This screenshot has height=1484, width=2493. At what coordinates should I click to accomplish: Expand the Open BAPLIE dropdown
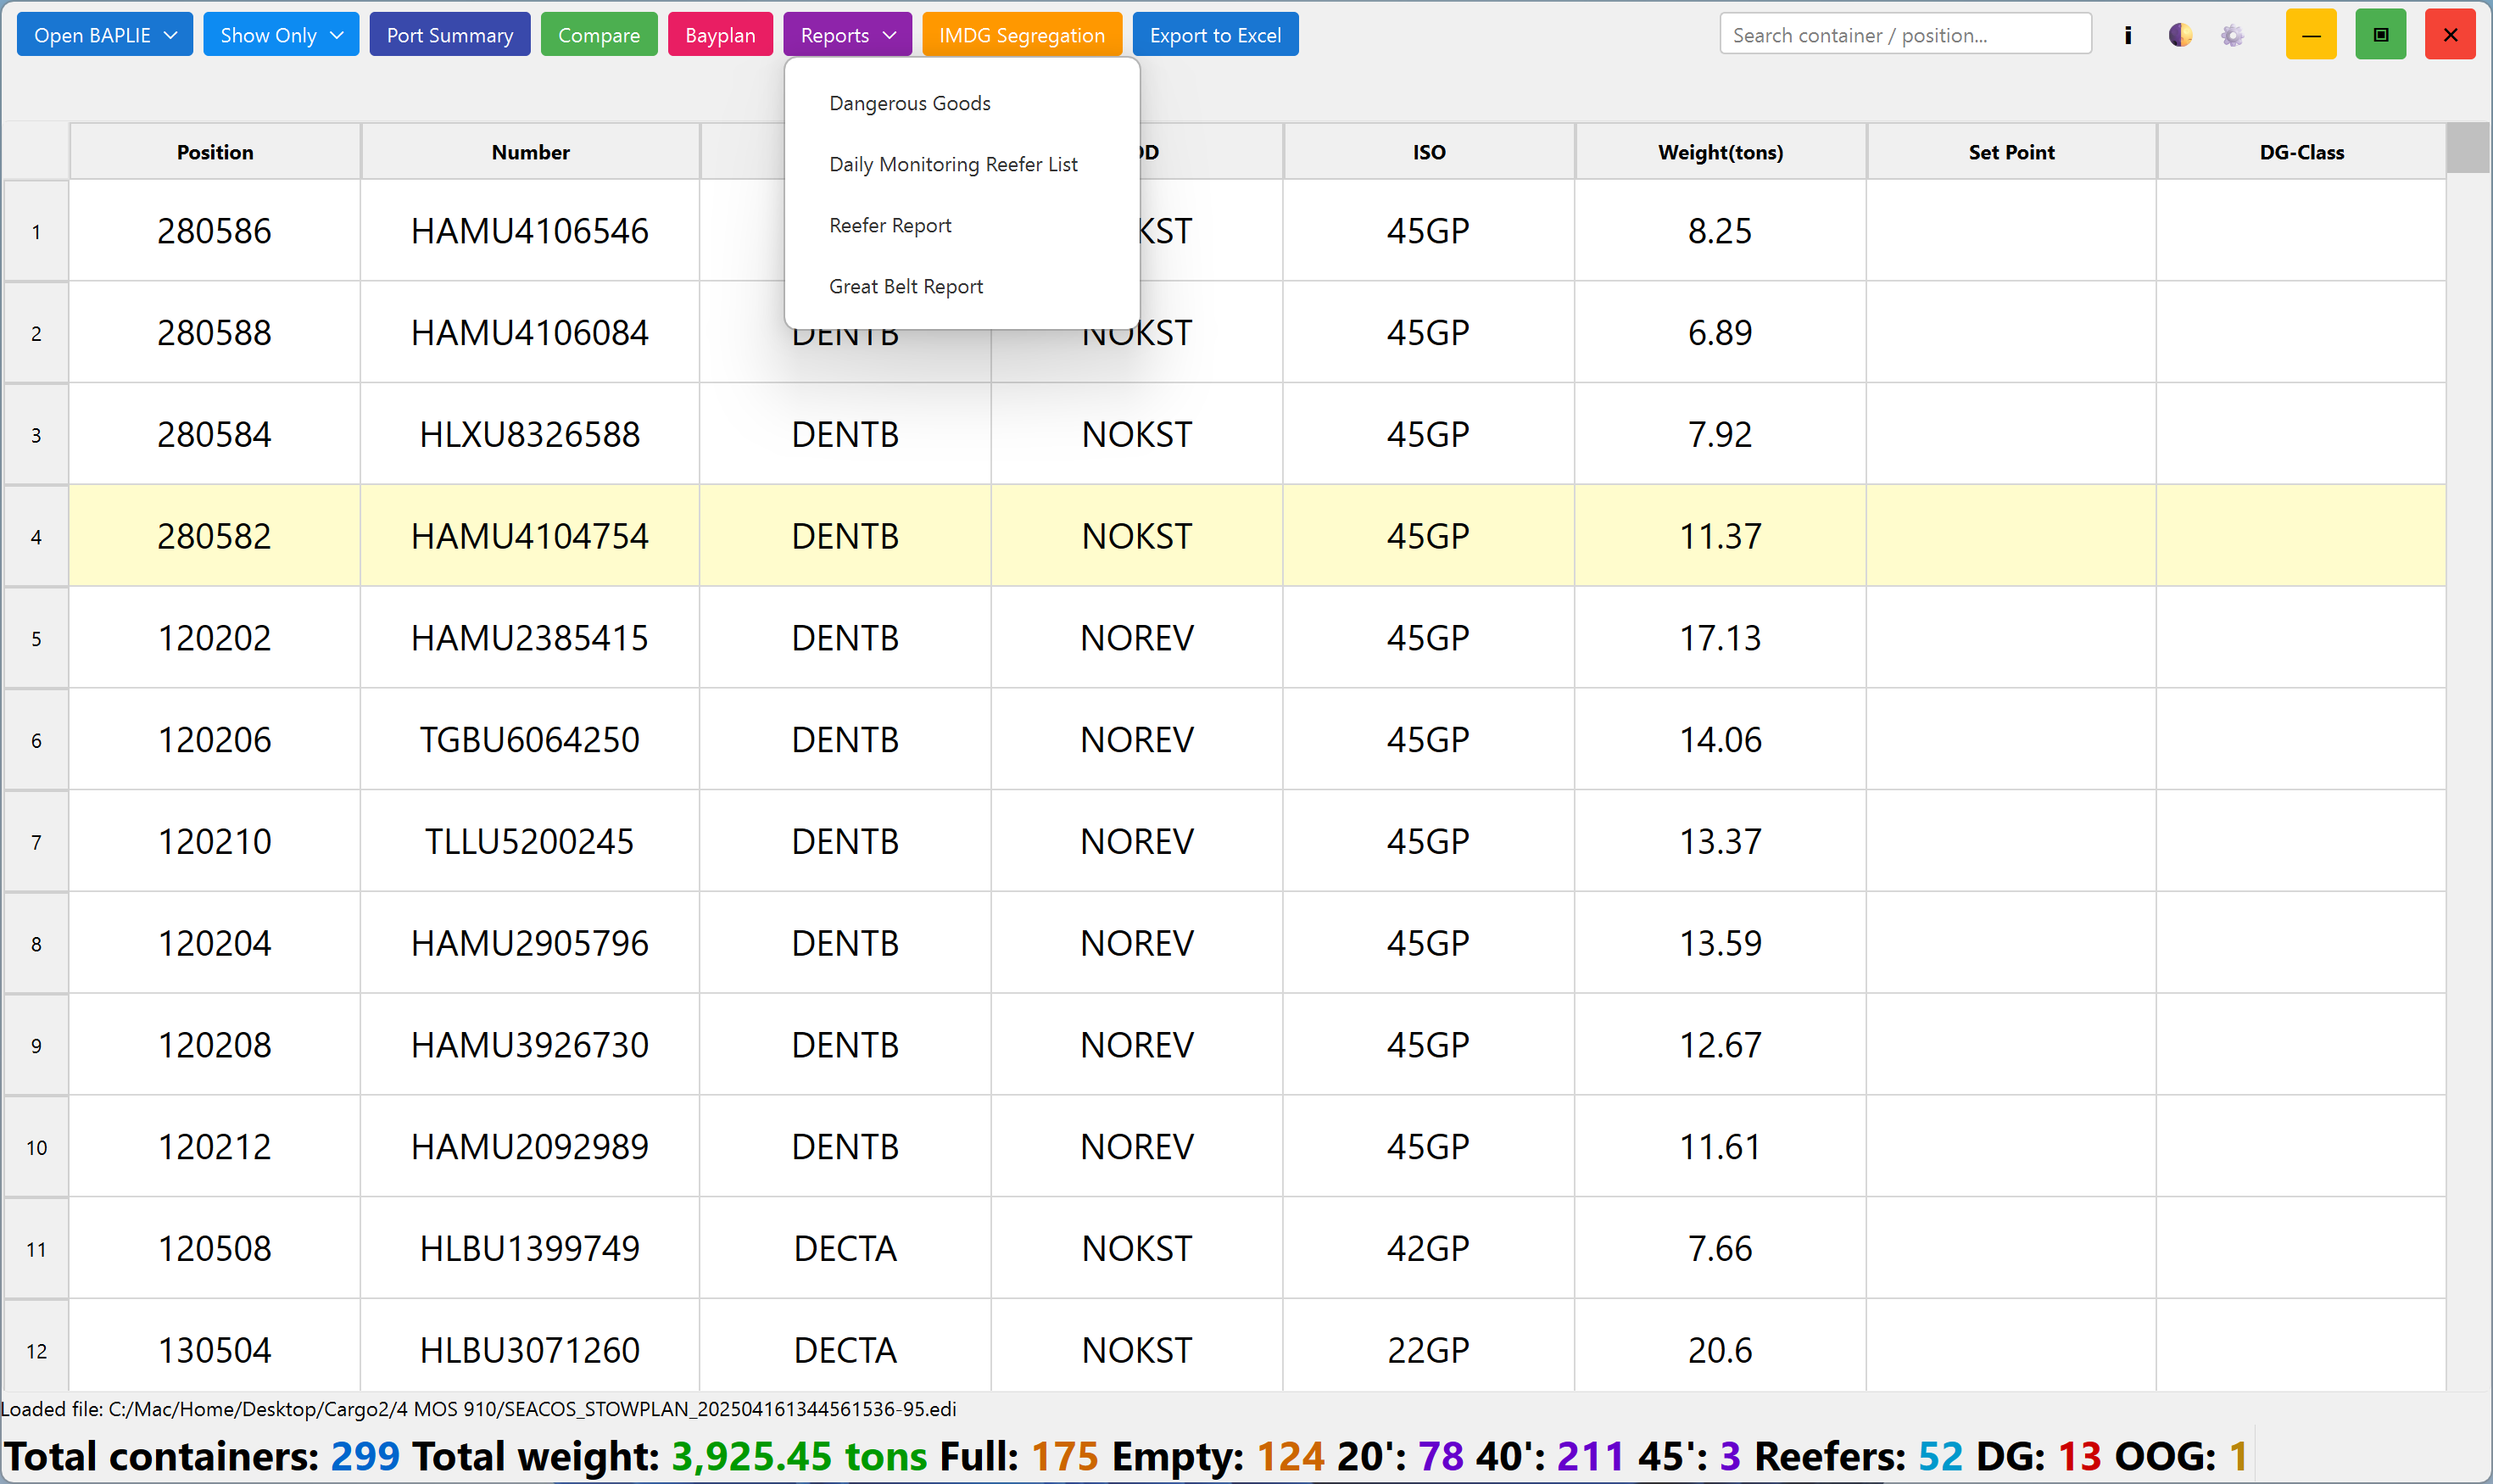point(105,35)
